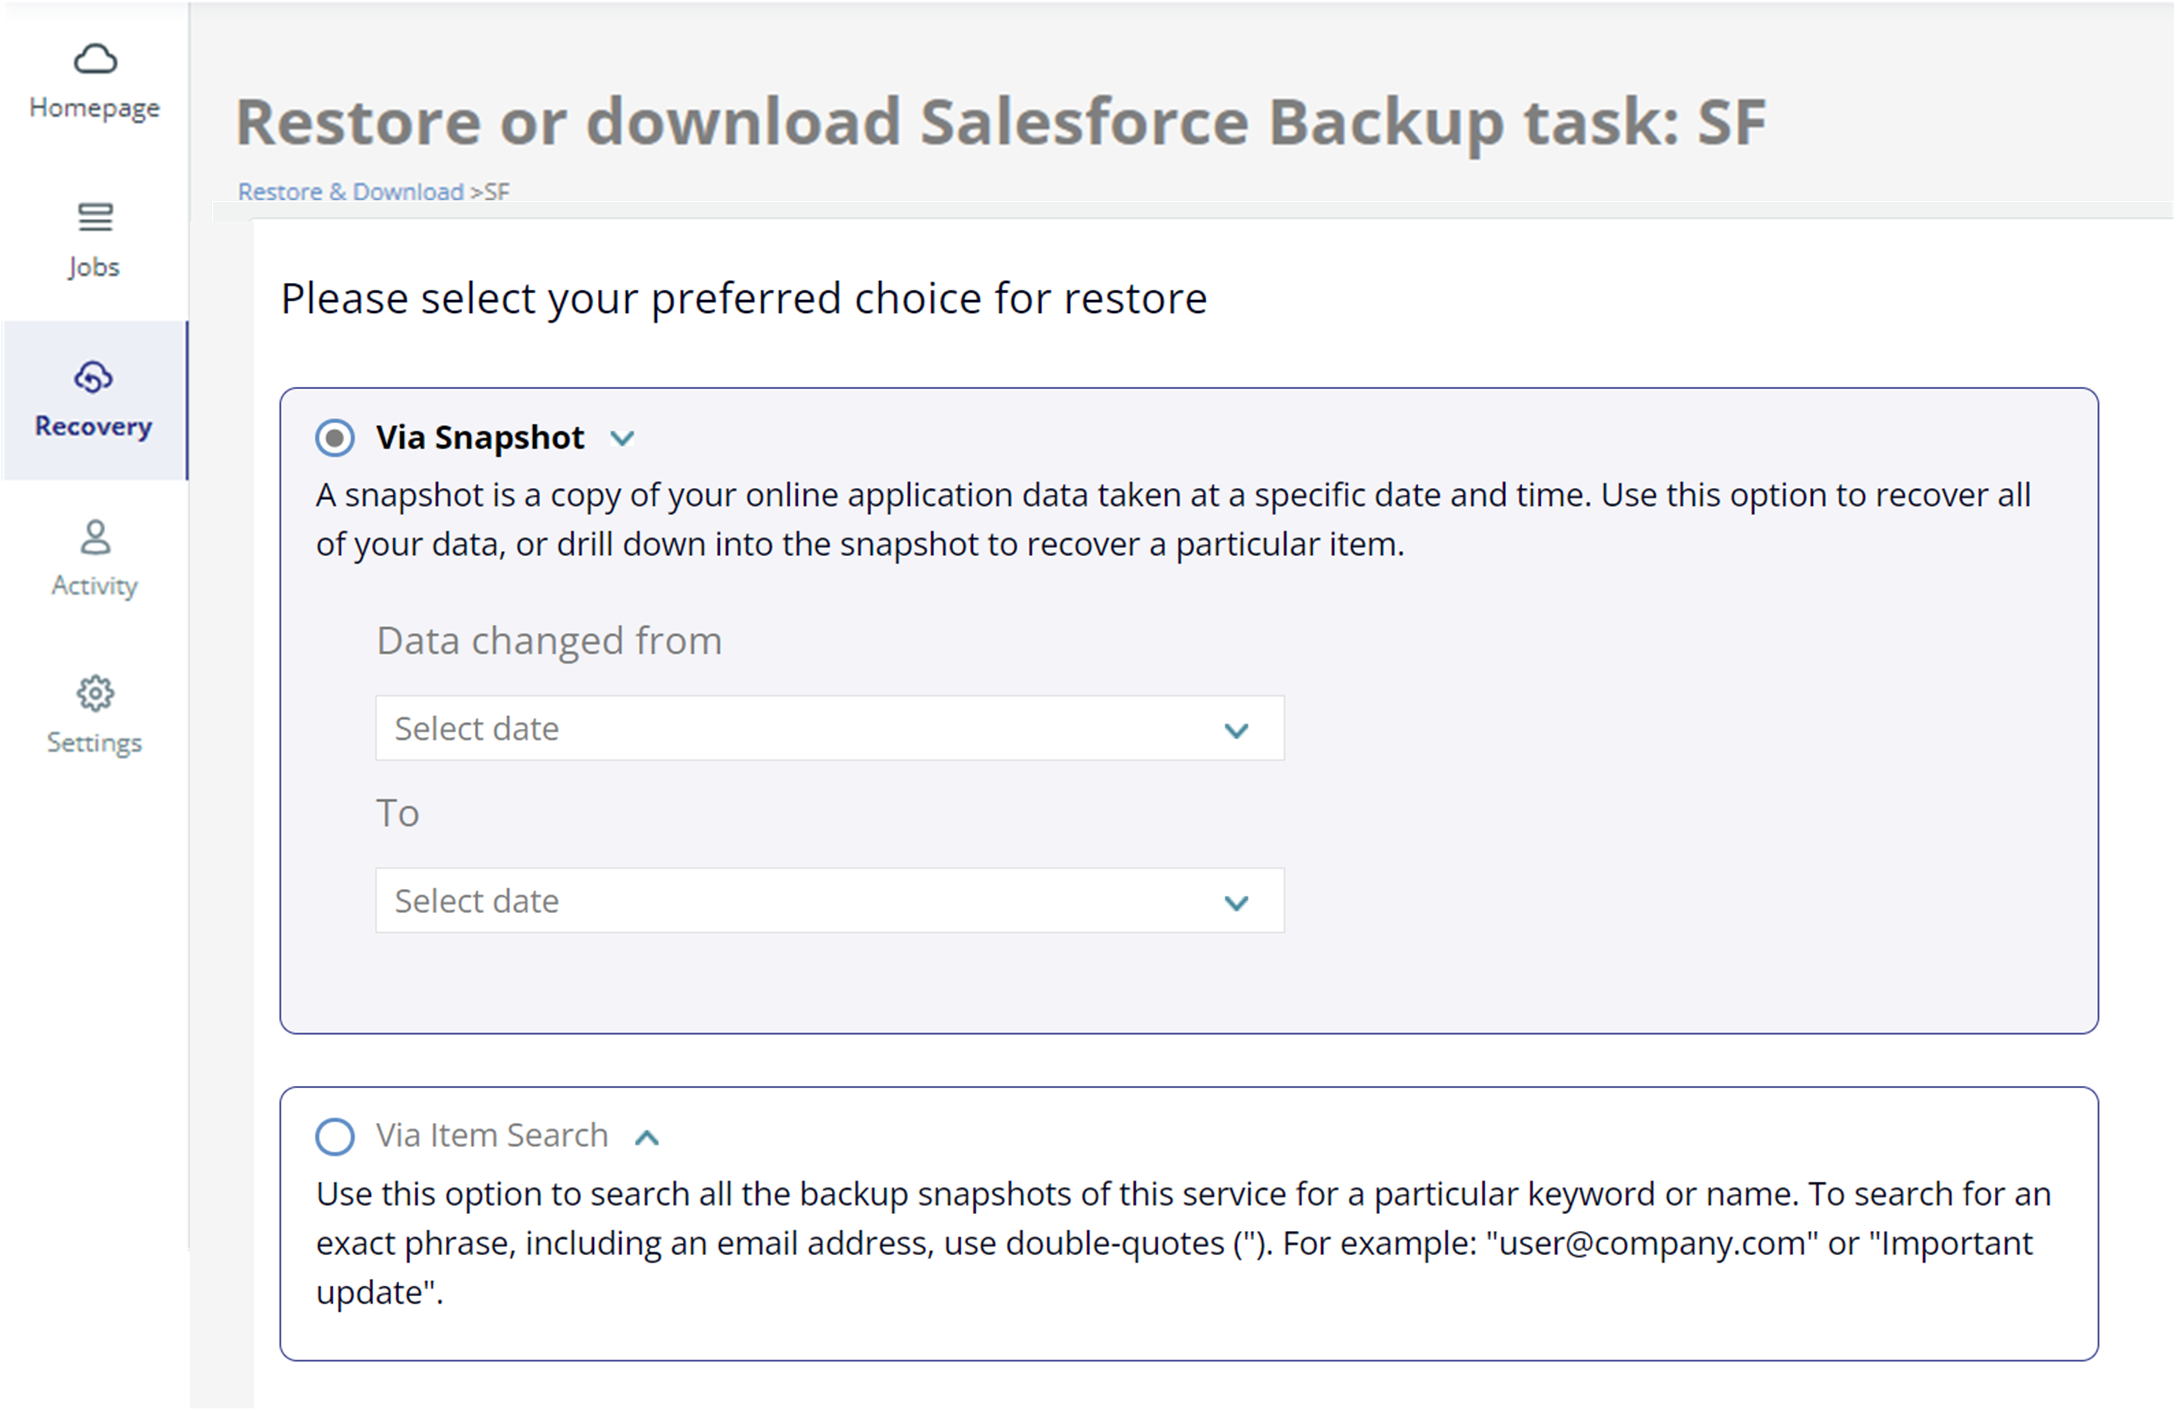The width and height of the screenshot is (2175, 1409).
Task: Navigate to Restore & Download breadcrumb
Action: click(x=349, y=191)
